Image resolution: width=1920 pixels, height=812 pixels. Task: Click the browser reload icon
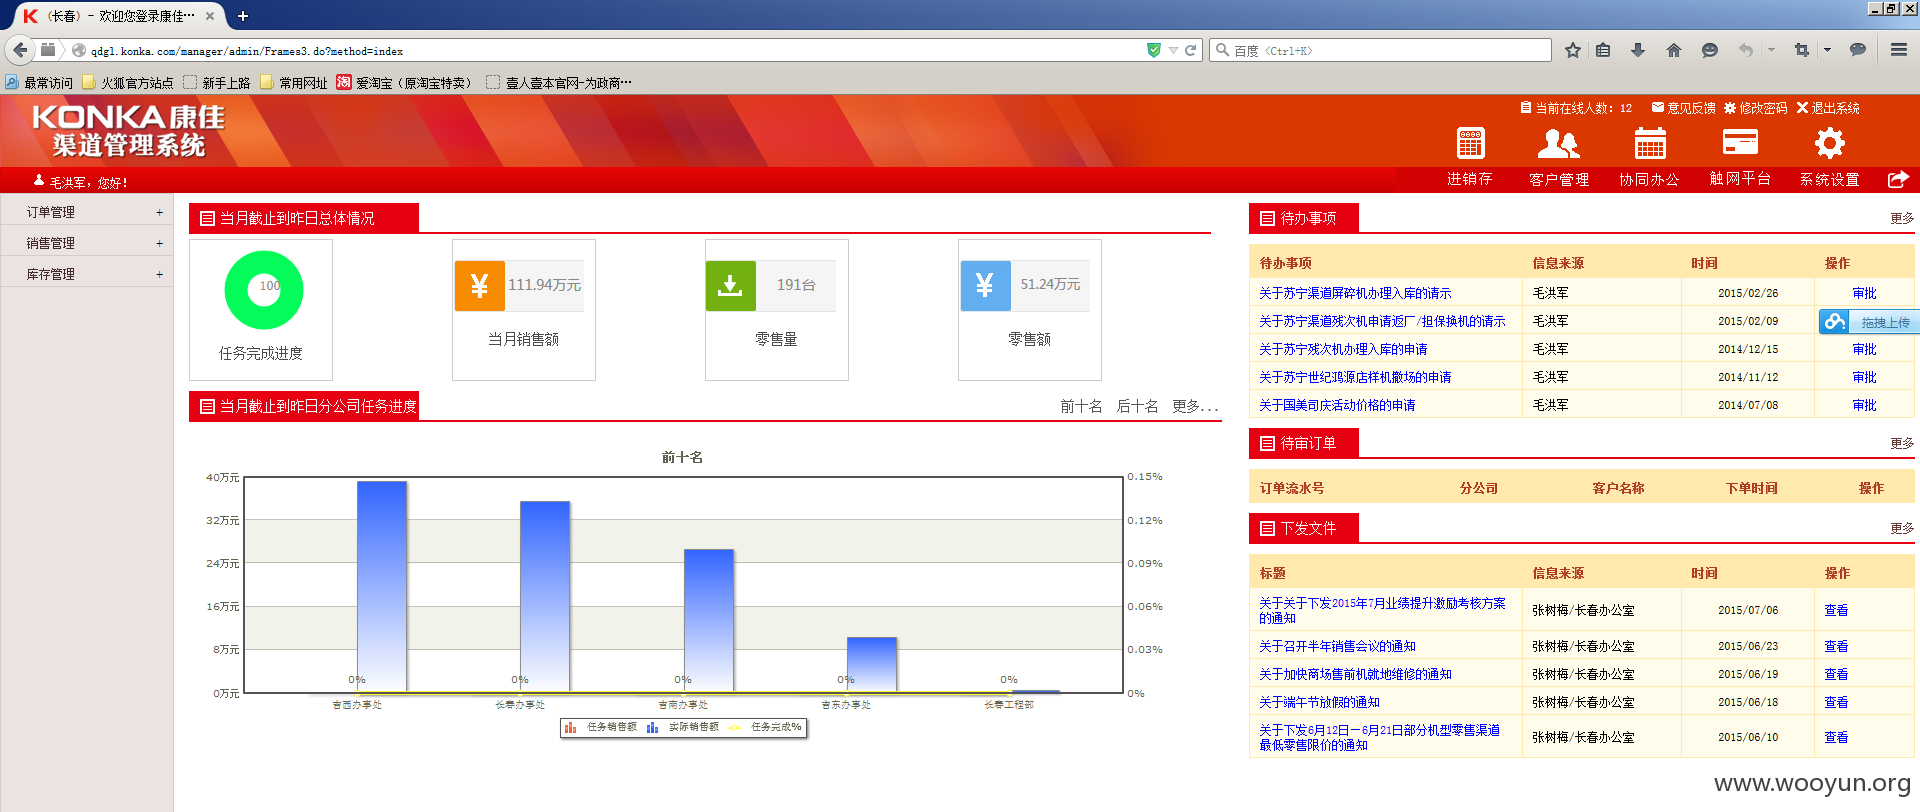1191,50
